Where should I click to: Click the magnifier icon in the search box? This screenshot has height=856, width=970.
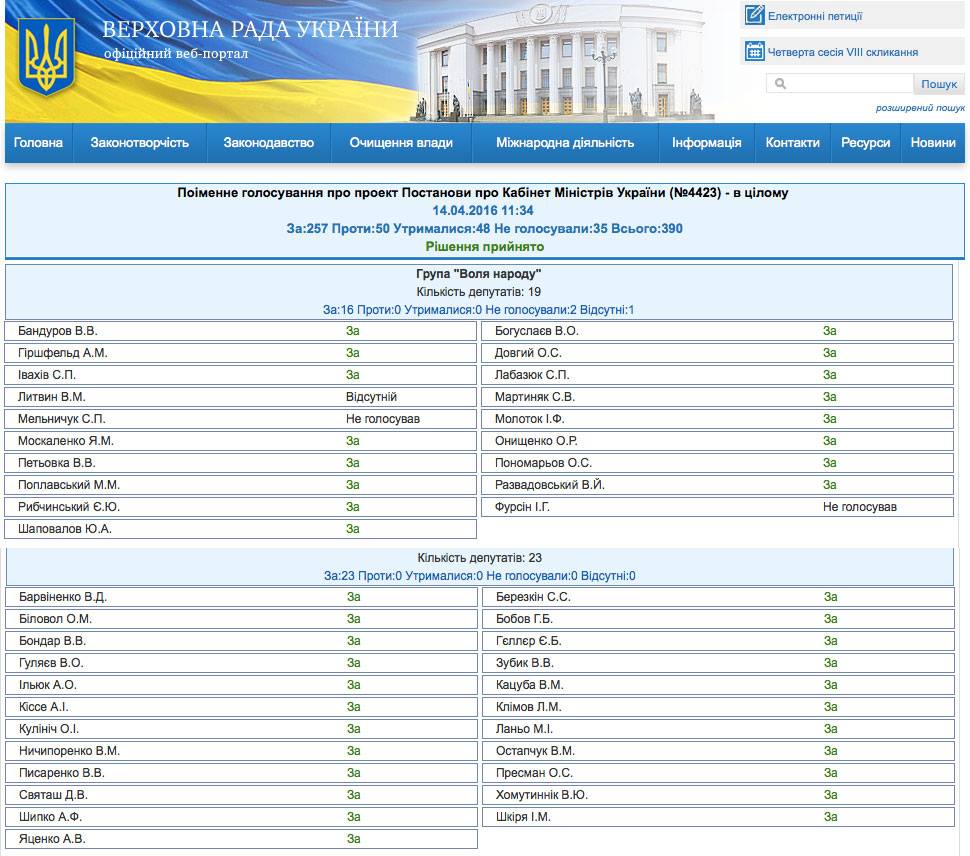pyautogui.click(x=781, y=85)
